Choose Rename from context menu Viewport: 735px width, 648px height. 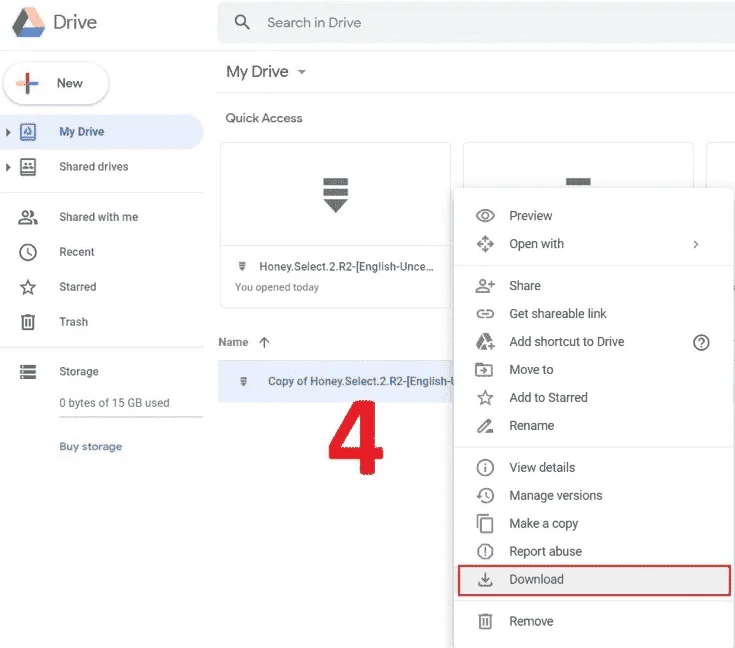pyautogui.click(x=593, y=426)
